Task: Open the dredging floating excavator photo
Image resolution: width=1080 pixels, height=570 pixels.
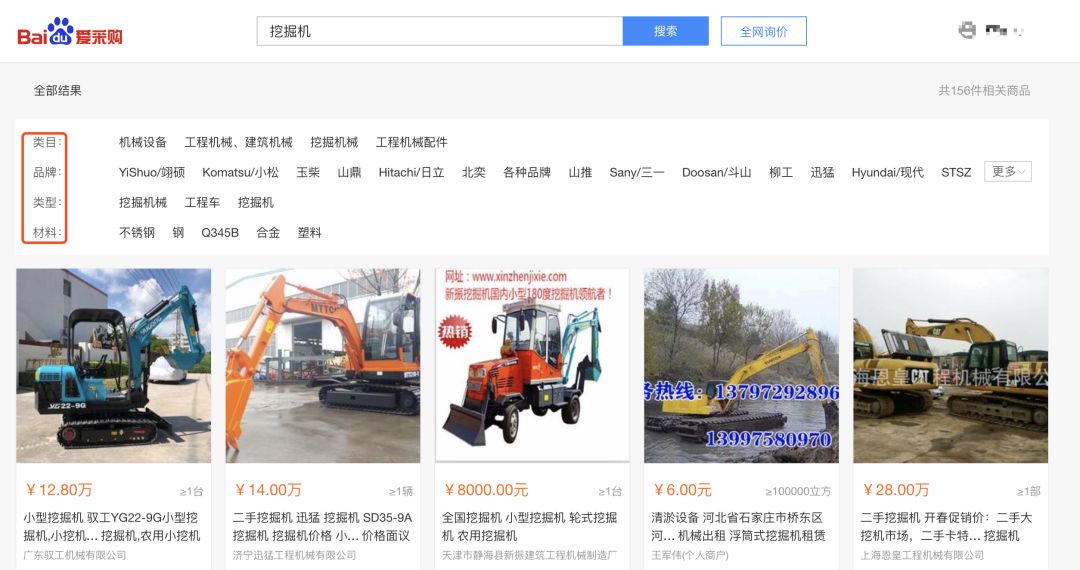Action: point(741,366)
